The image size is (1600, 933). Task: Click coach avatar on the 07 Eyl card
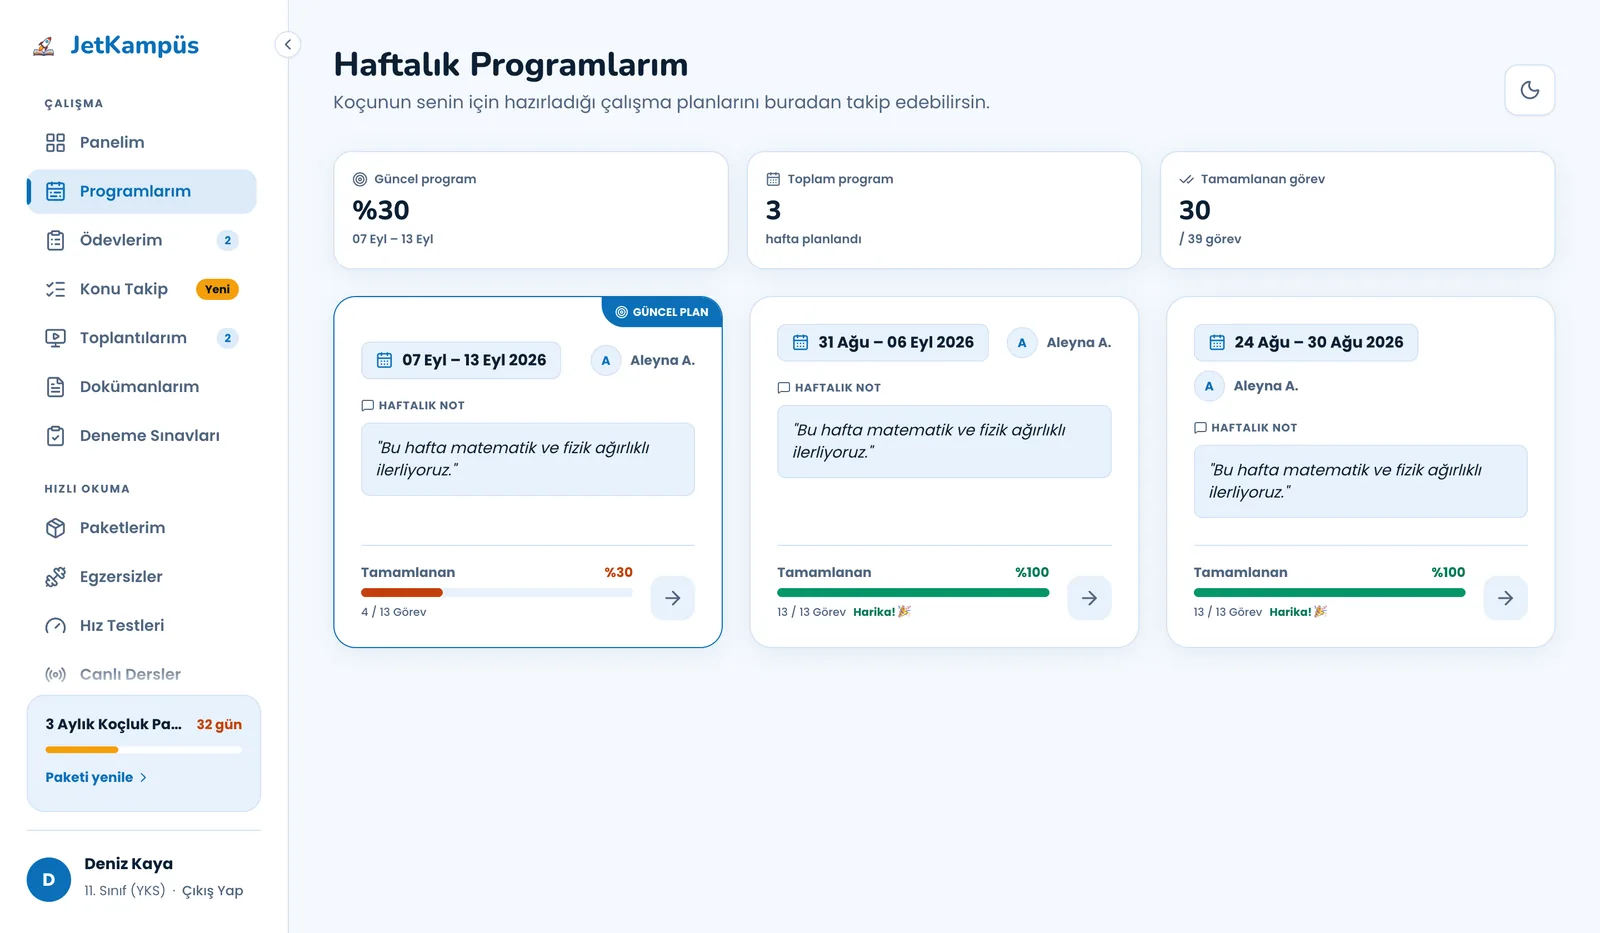coord(606,360)
